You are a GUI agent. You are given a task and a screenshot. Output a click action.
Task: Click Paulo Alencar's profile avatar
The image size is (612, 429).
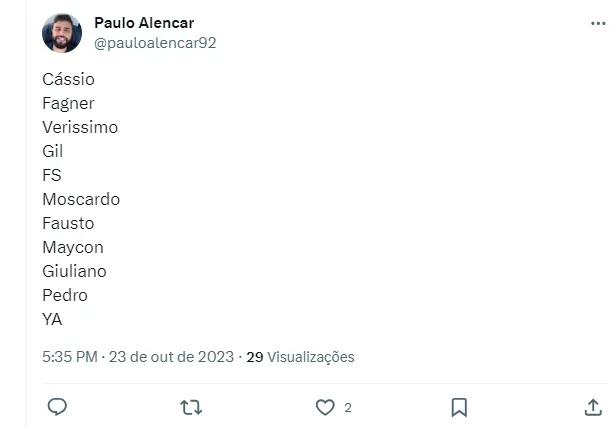point(62,33)
